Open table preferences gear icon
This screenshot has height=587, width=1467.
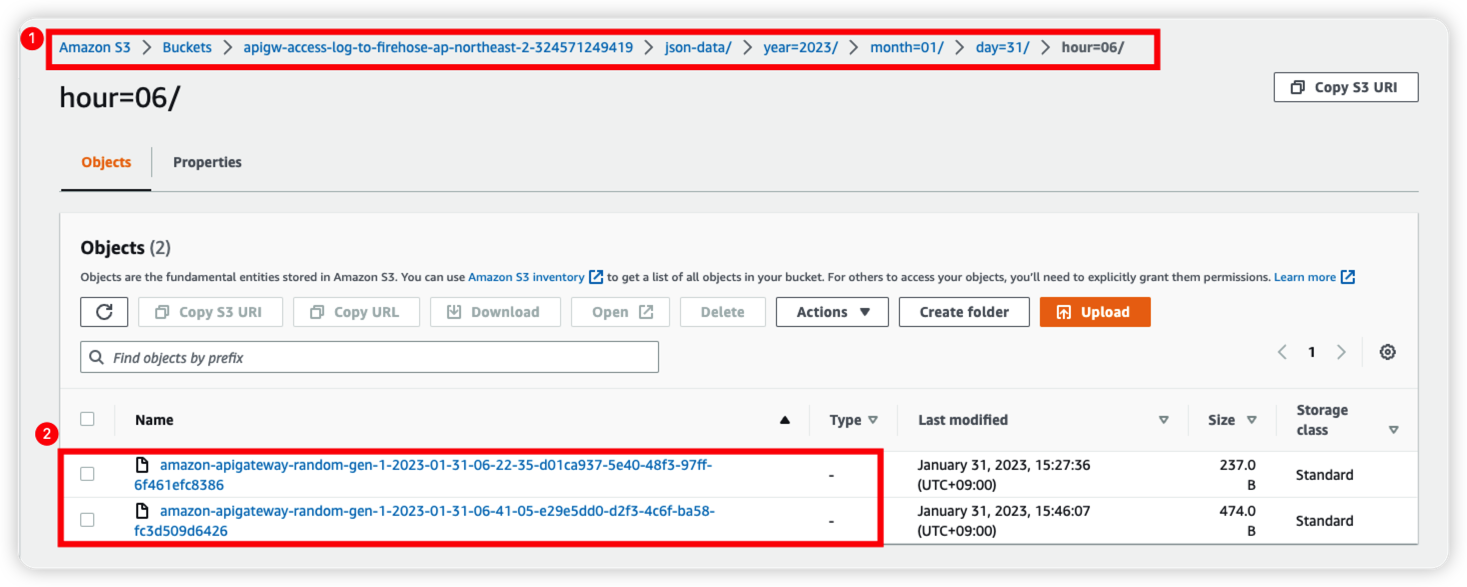[x=1387, y=352]
